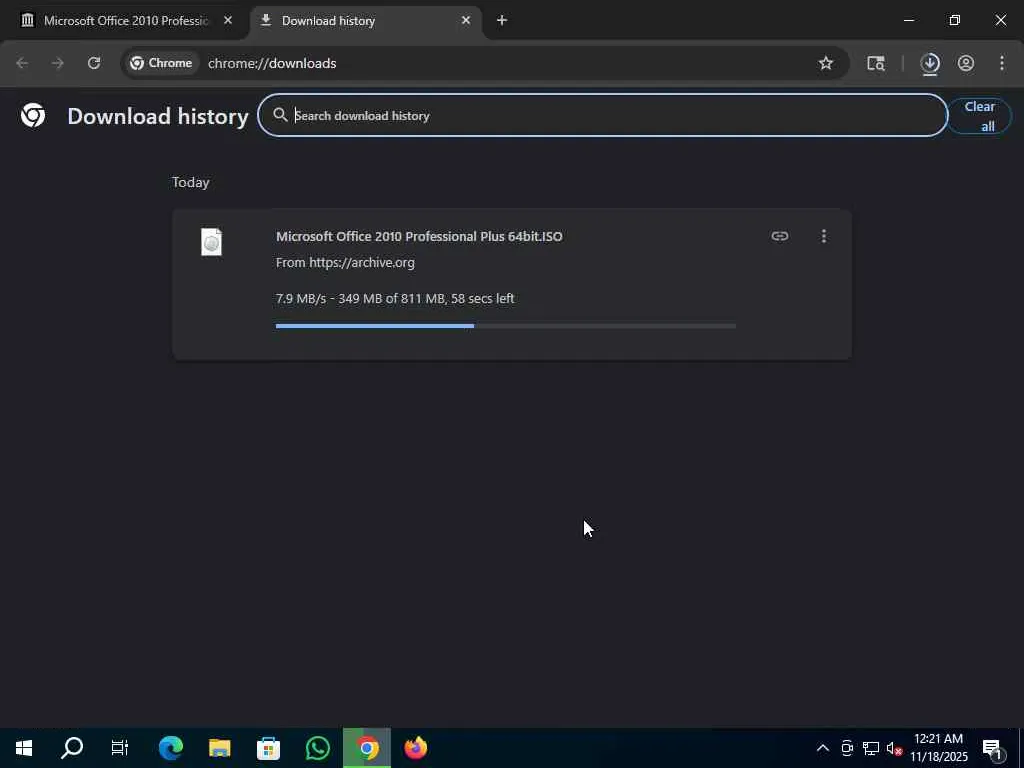Click the Today date heading
Screen dimensions: 1024x768
coord(190,182)
